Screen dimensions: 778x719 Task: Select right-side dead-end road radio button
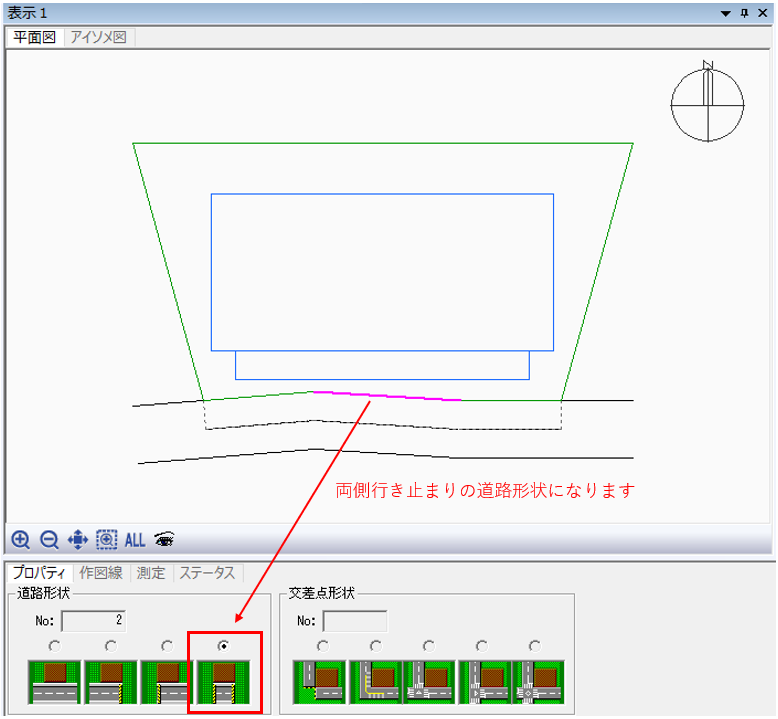tap(111, 646)
